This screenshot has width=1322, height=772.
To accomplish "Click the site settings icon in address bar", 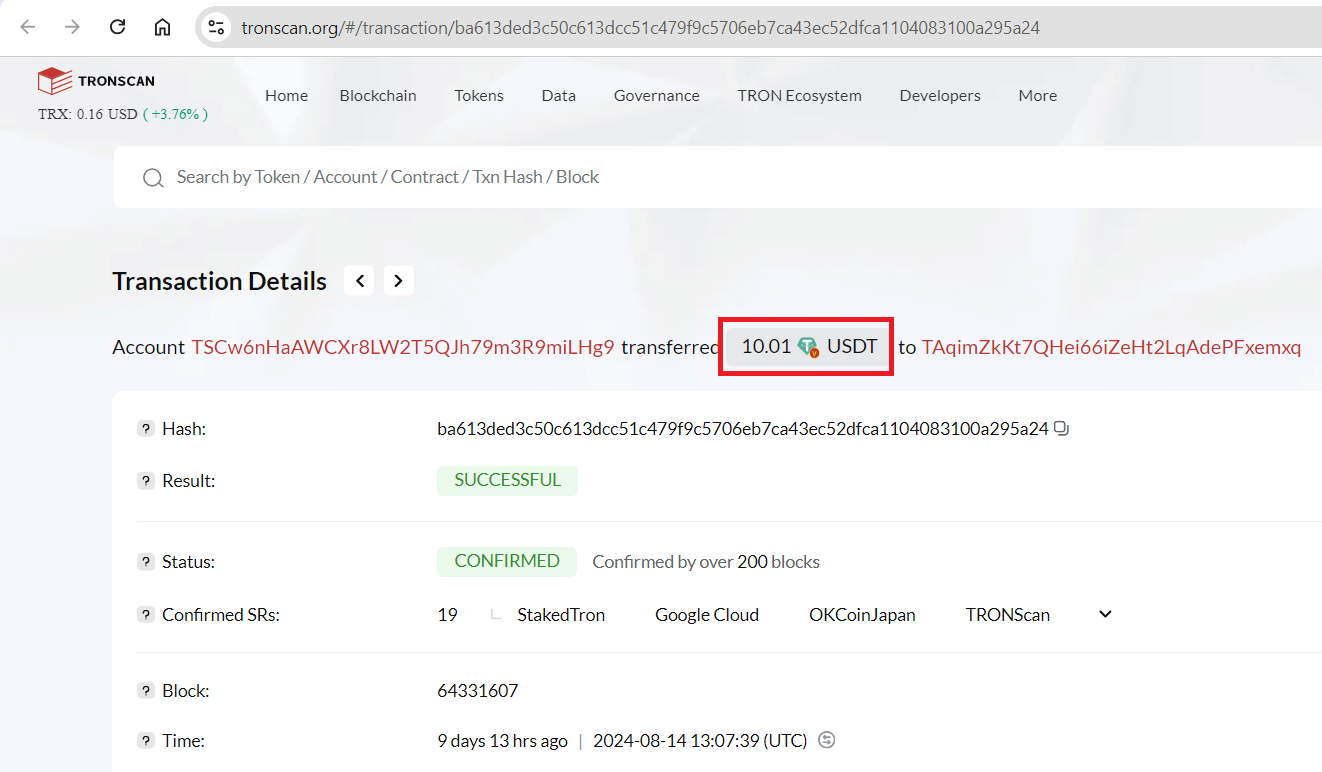I will click(x=216, y=28).
